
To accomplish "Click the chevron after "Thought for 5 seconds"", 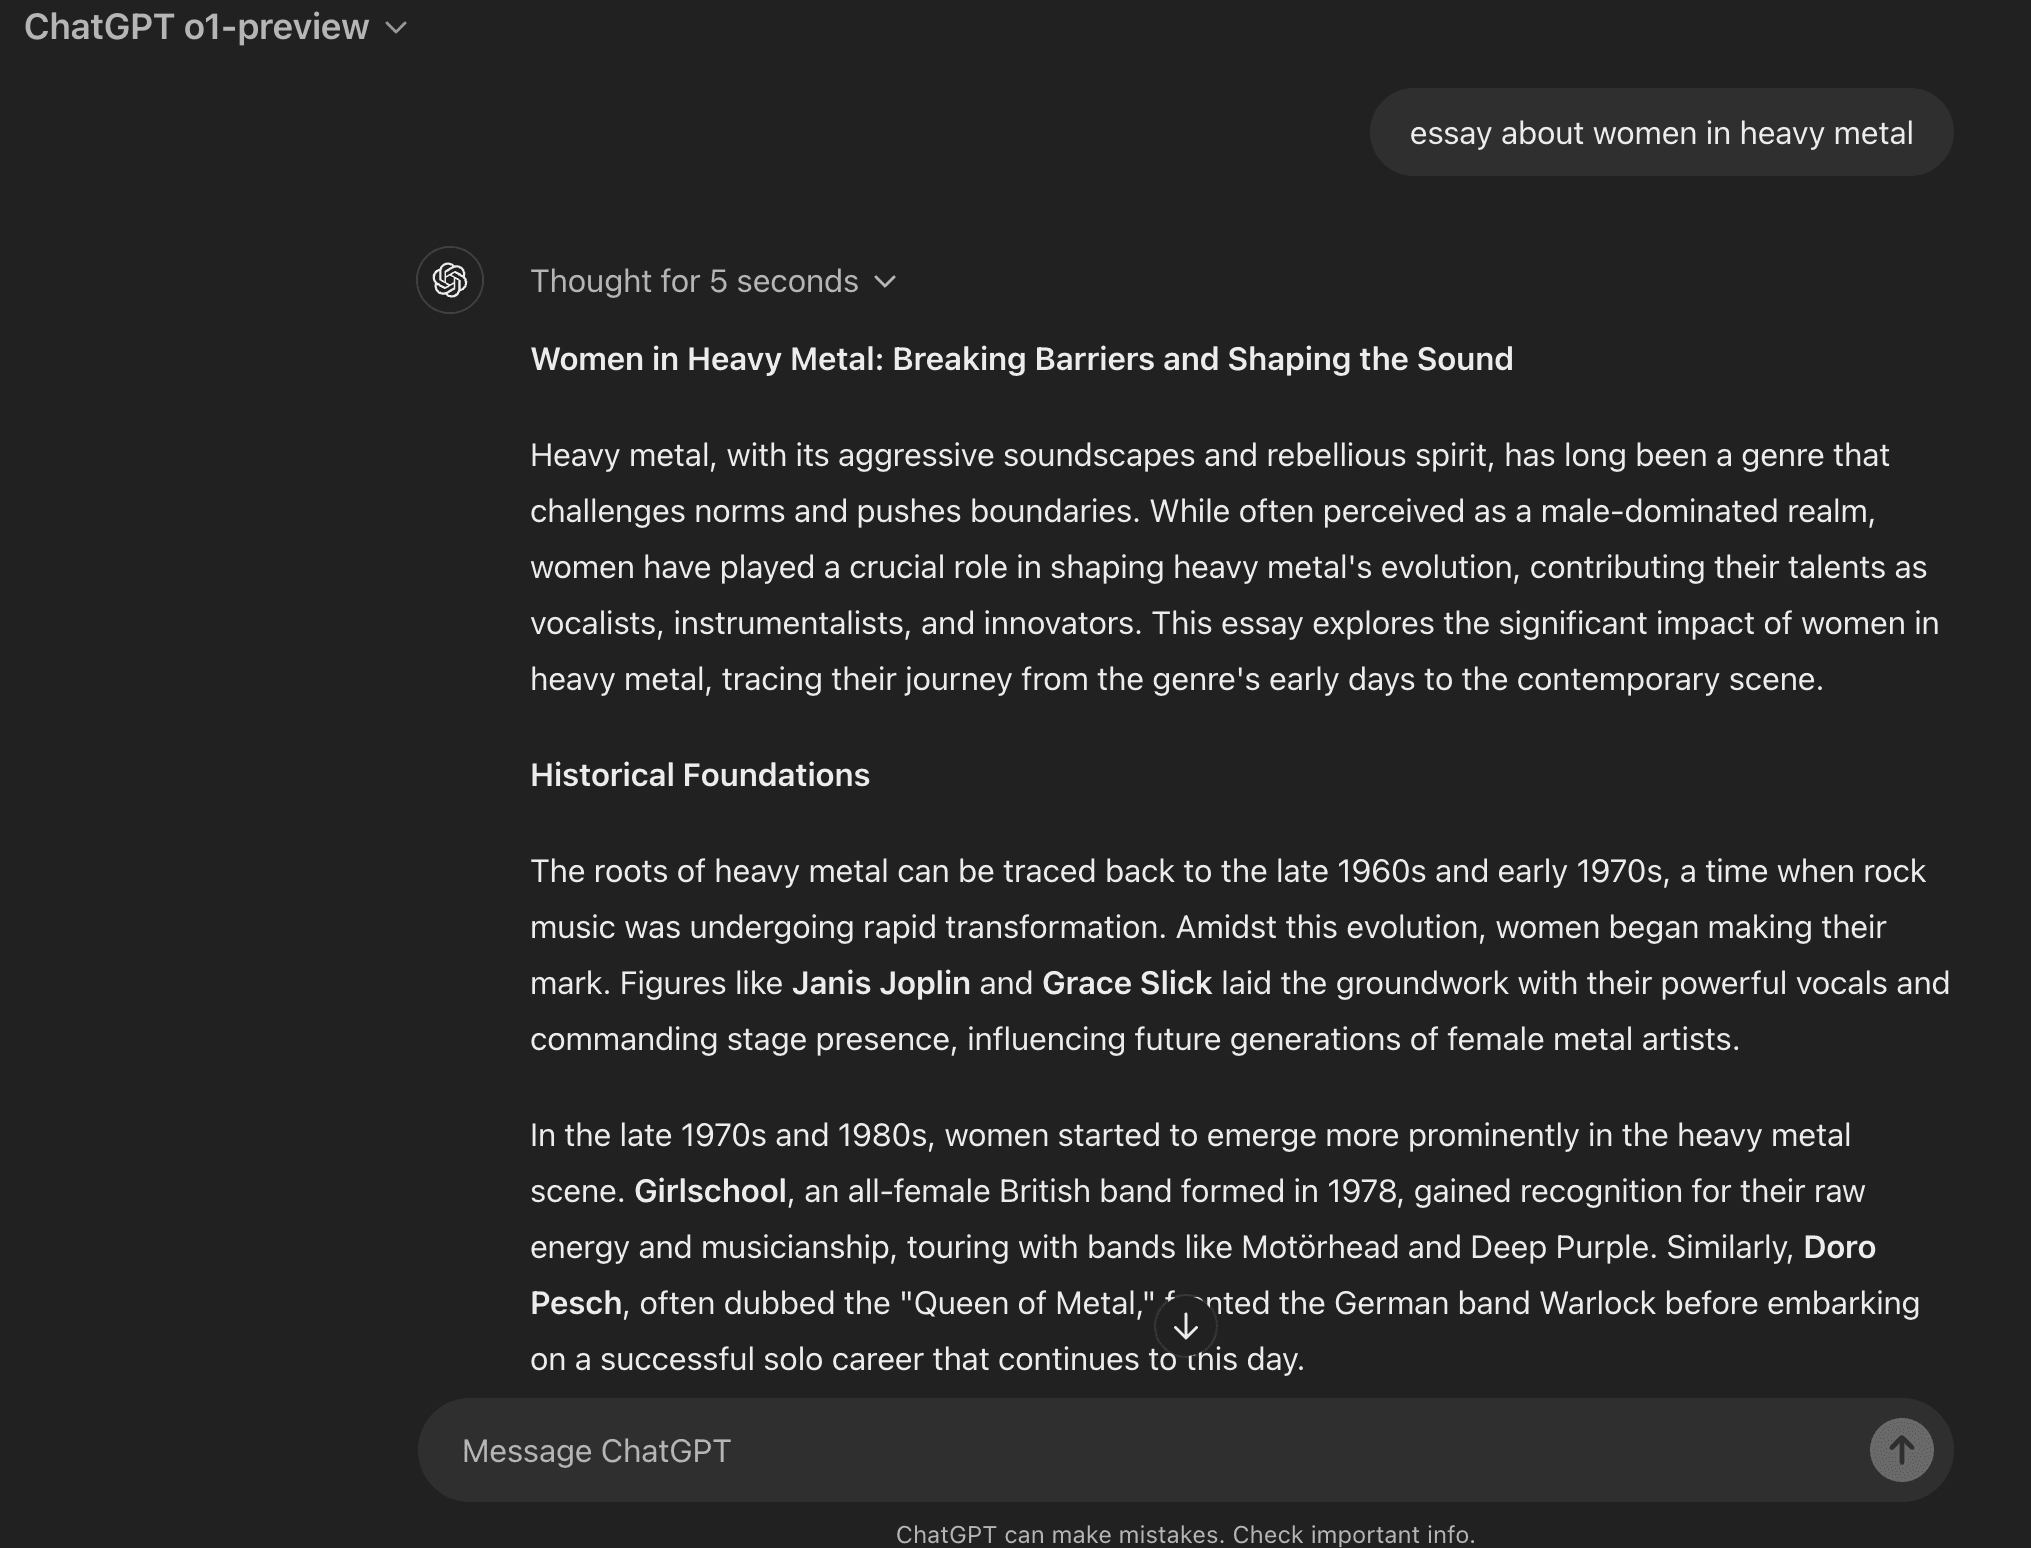I will point(885,282).
